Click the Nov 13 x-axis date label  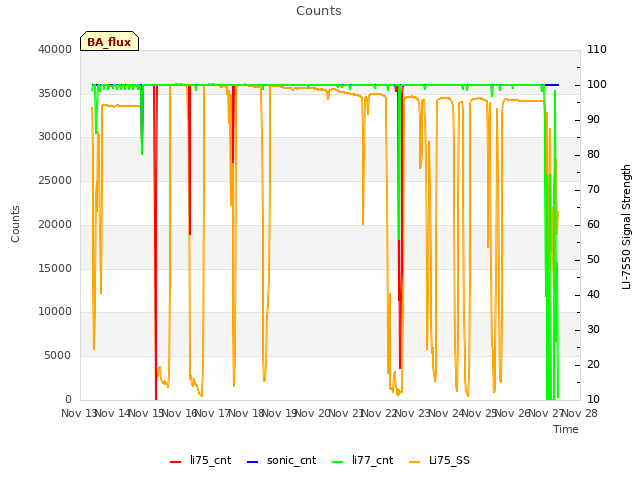pyautogui.click(x=78, y=413)
